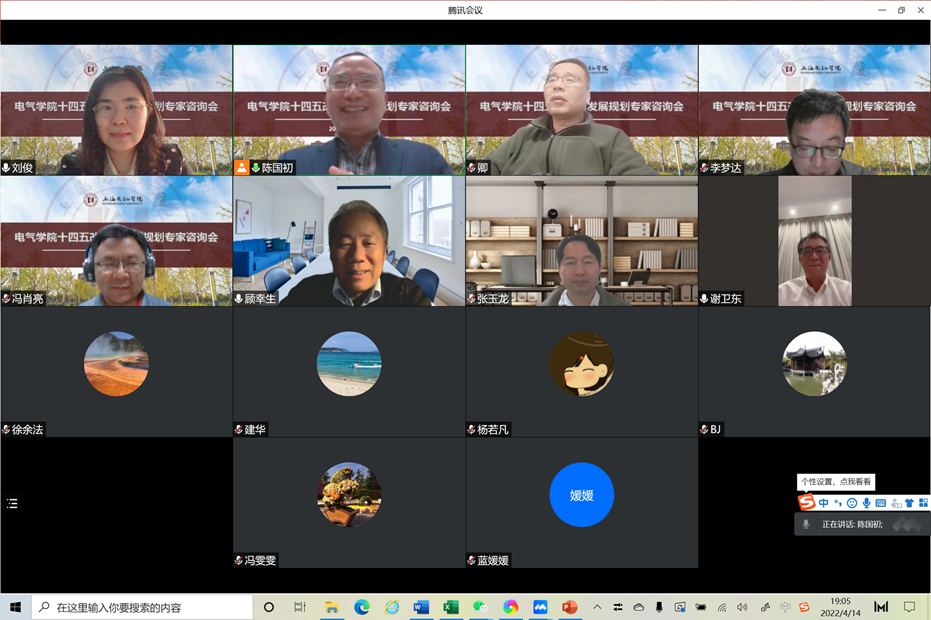This screenshot has width=931, height=620.
Task: Open the Sogou toolbox grid icon
Action: pos(923,503)
